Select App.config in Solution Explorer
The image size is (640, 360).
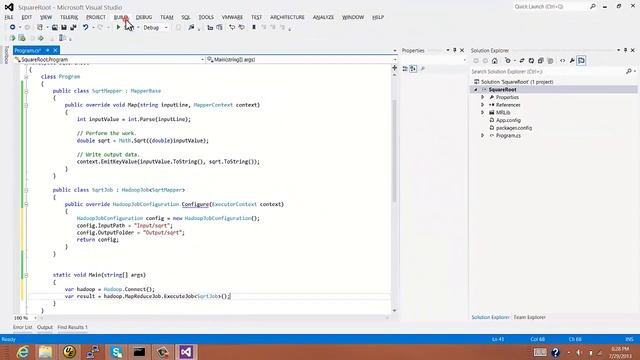pyautogui.click(x=508, y=120)
